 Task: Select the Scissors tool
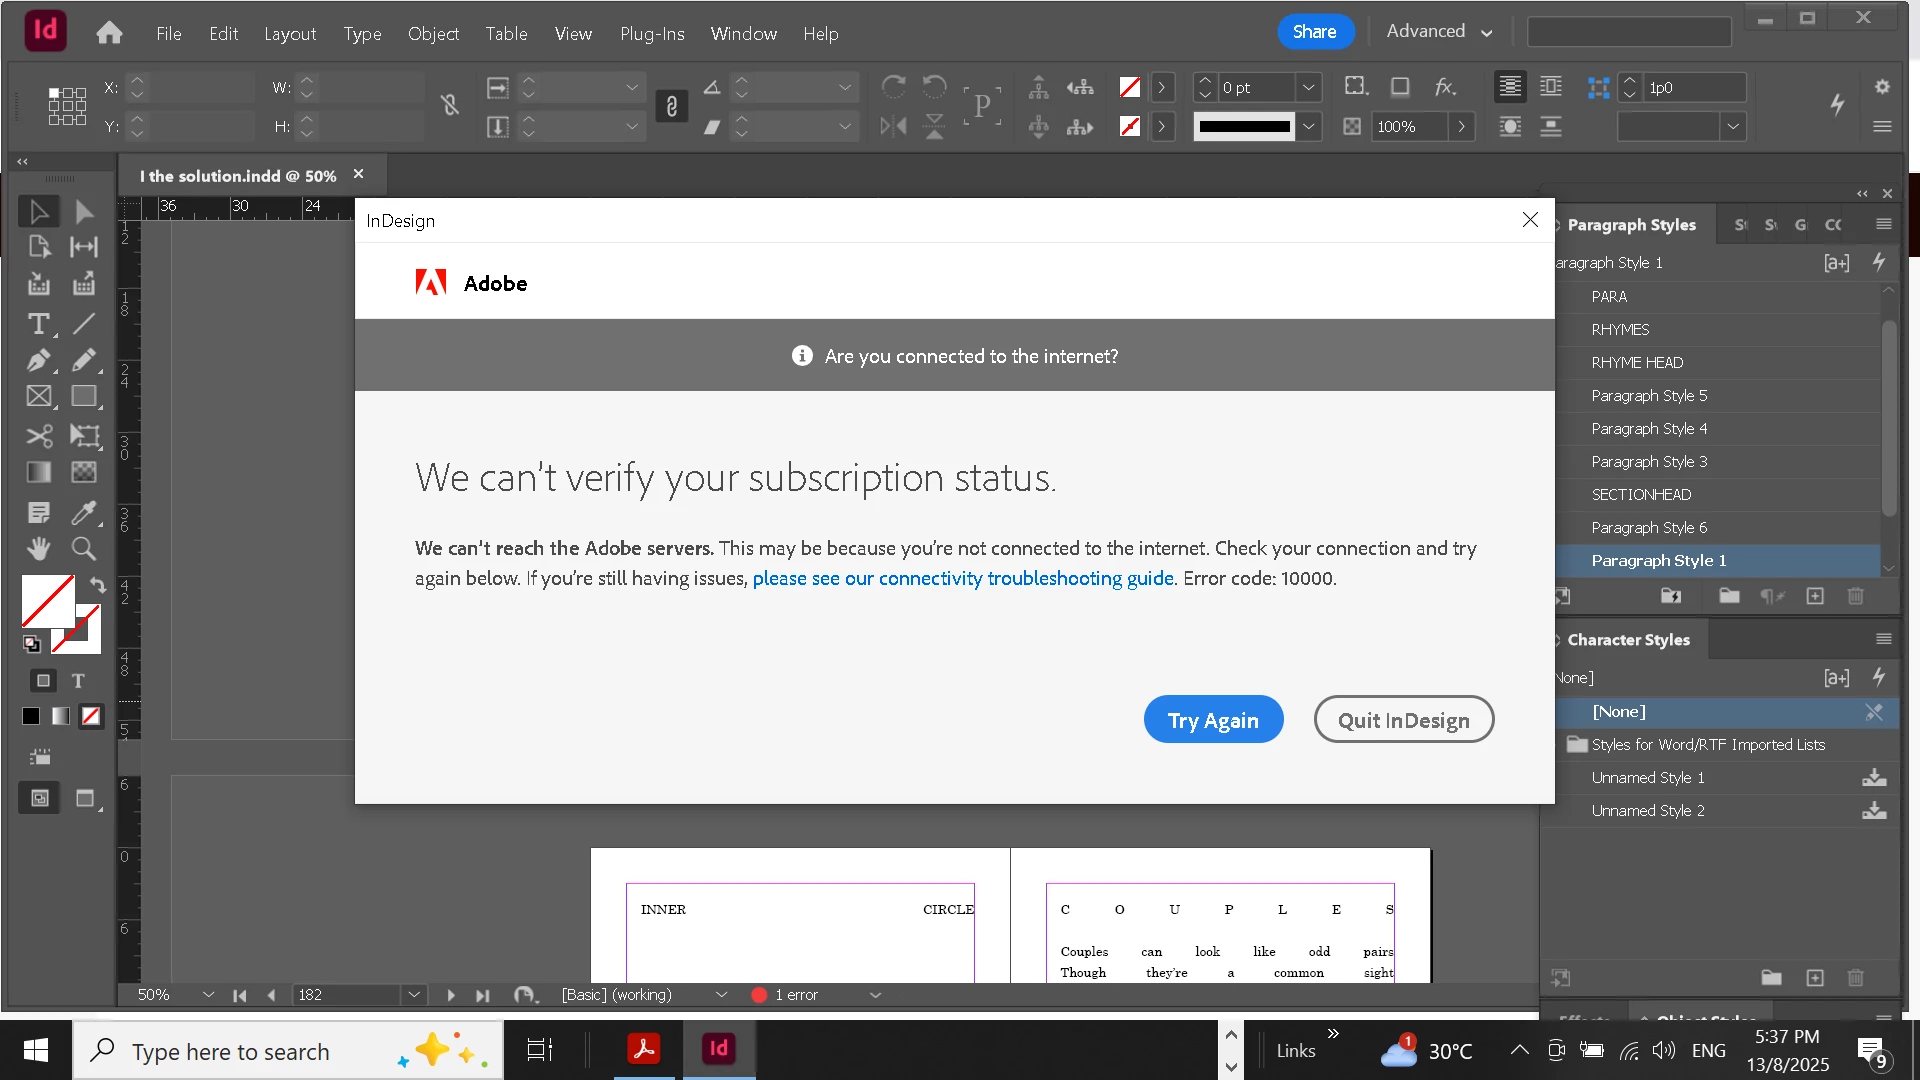pos(38,437)
